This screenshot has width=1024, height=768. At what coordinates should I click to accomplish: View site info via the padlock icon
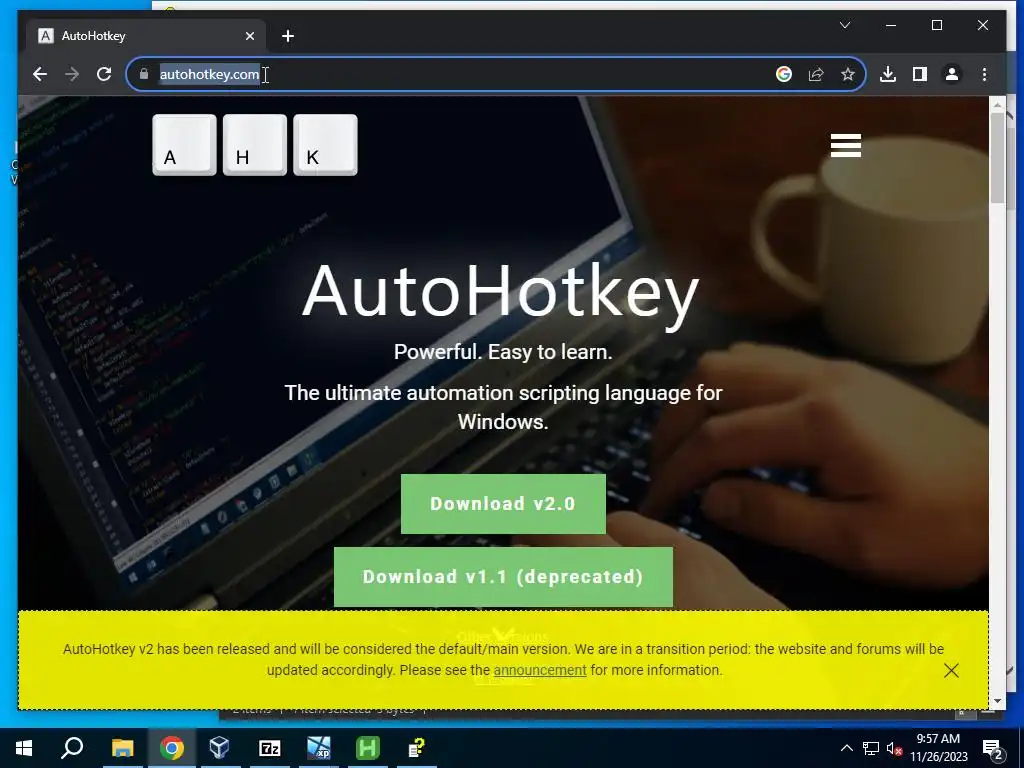point(144,74)
